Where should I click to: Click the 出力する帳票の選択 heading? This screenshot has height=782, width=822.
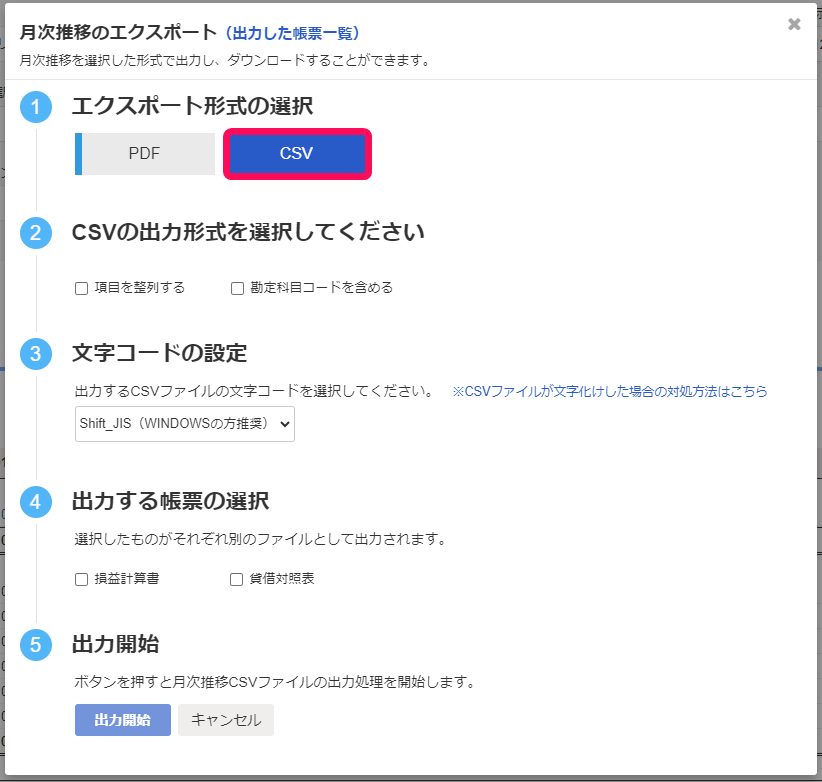[x=170, y=502]
